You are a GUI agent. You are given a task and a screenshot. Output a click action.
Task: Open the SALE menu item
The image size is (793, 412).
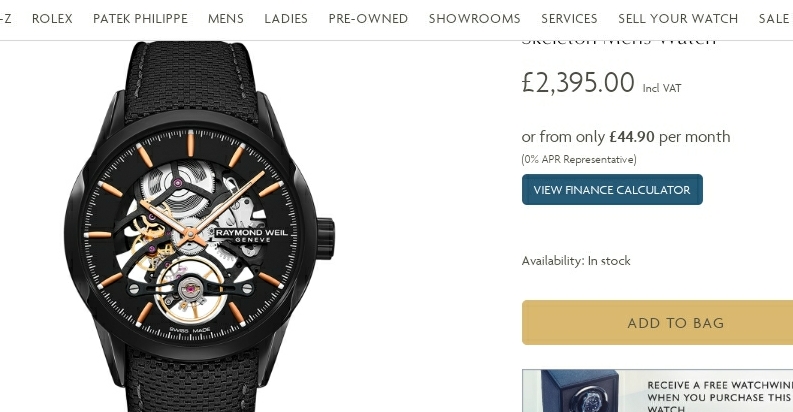tap(774, 19)
